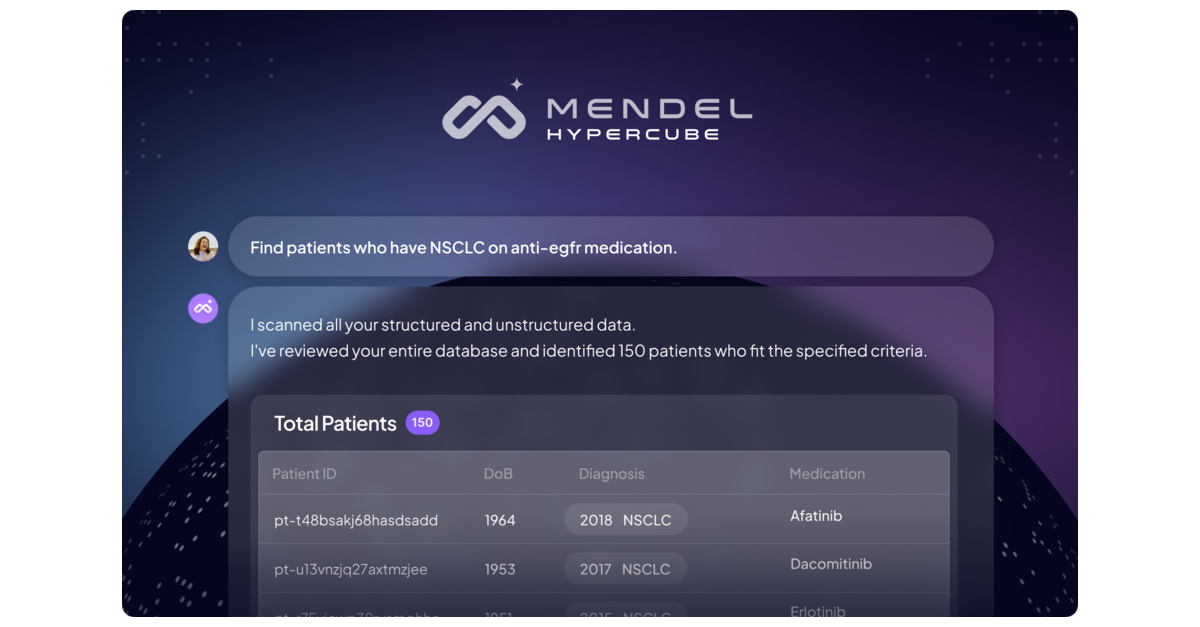The width and height of the screenshot is (1200, 627).
Task: Select the 150 count badge
Action: pos(422,423)
